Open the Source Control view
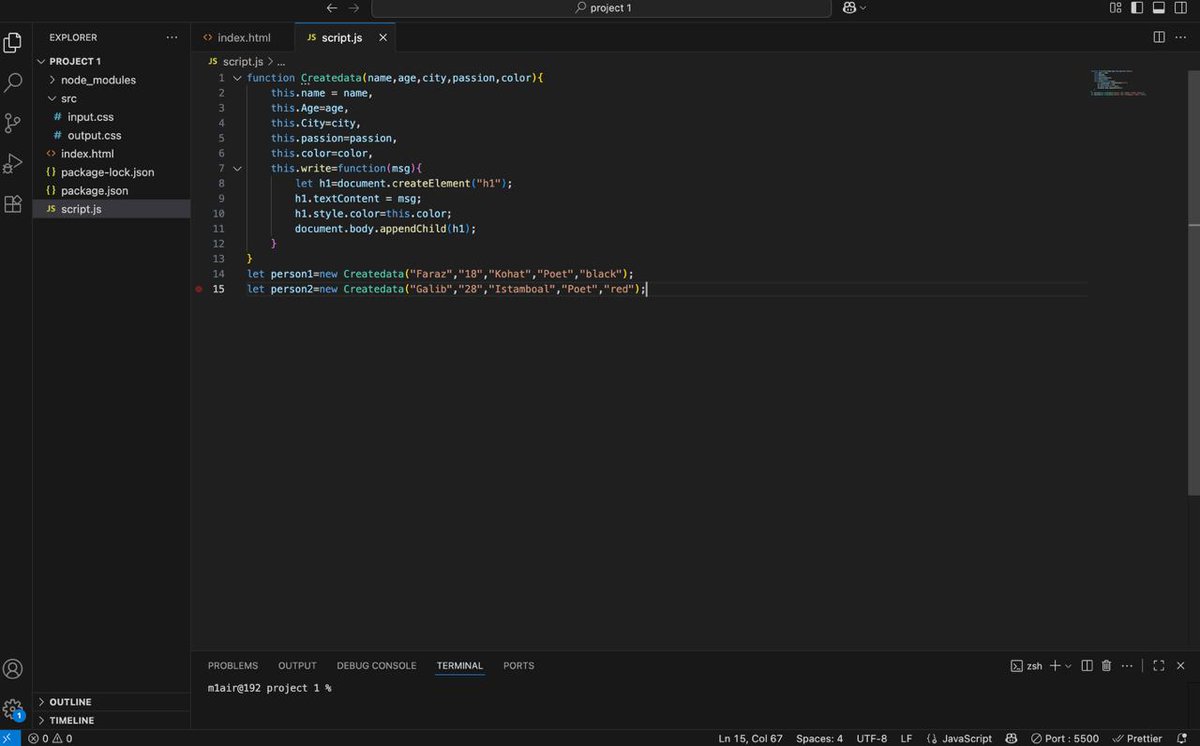This screenshot has height=746, width=1200. 13,123
